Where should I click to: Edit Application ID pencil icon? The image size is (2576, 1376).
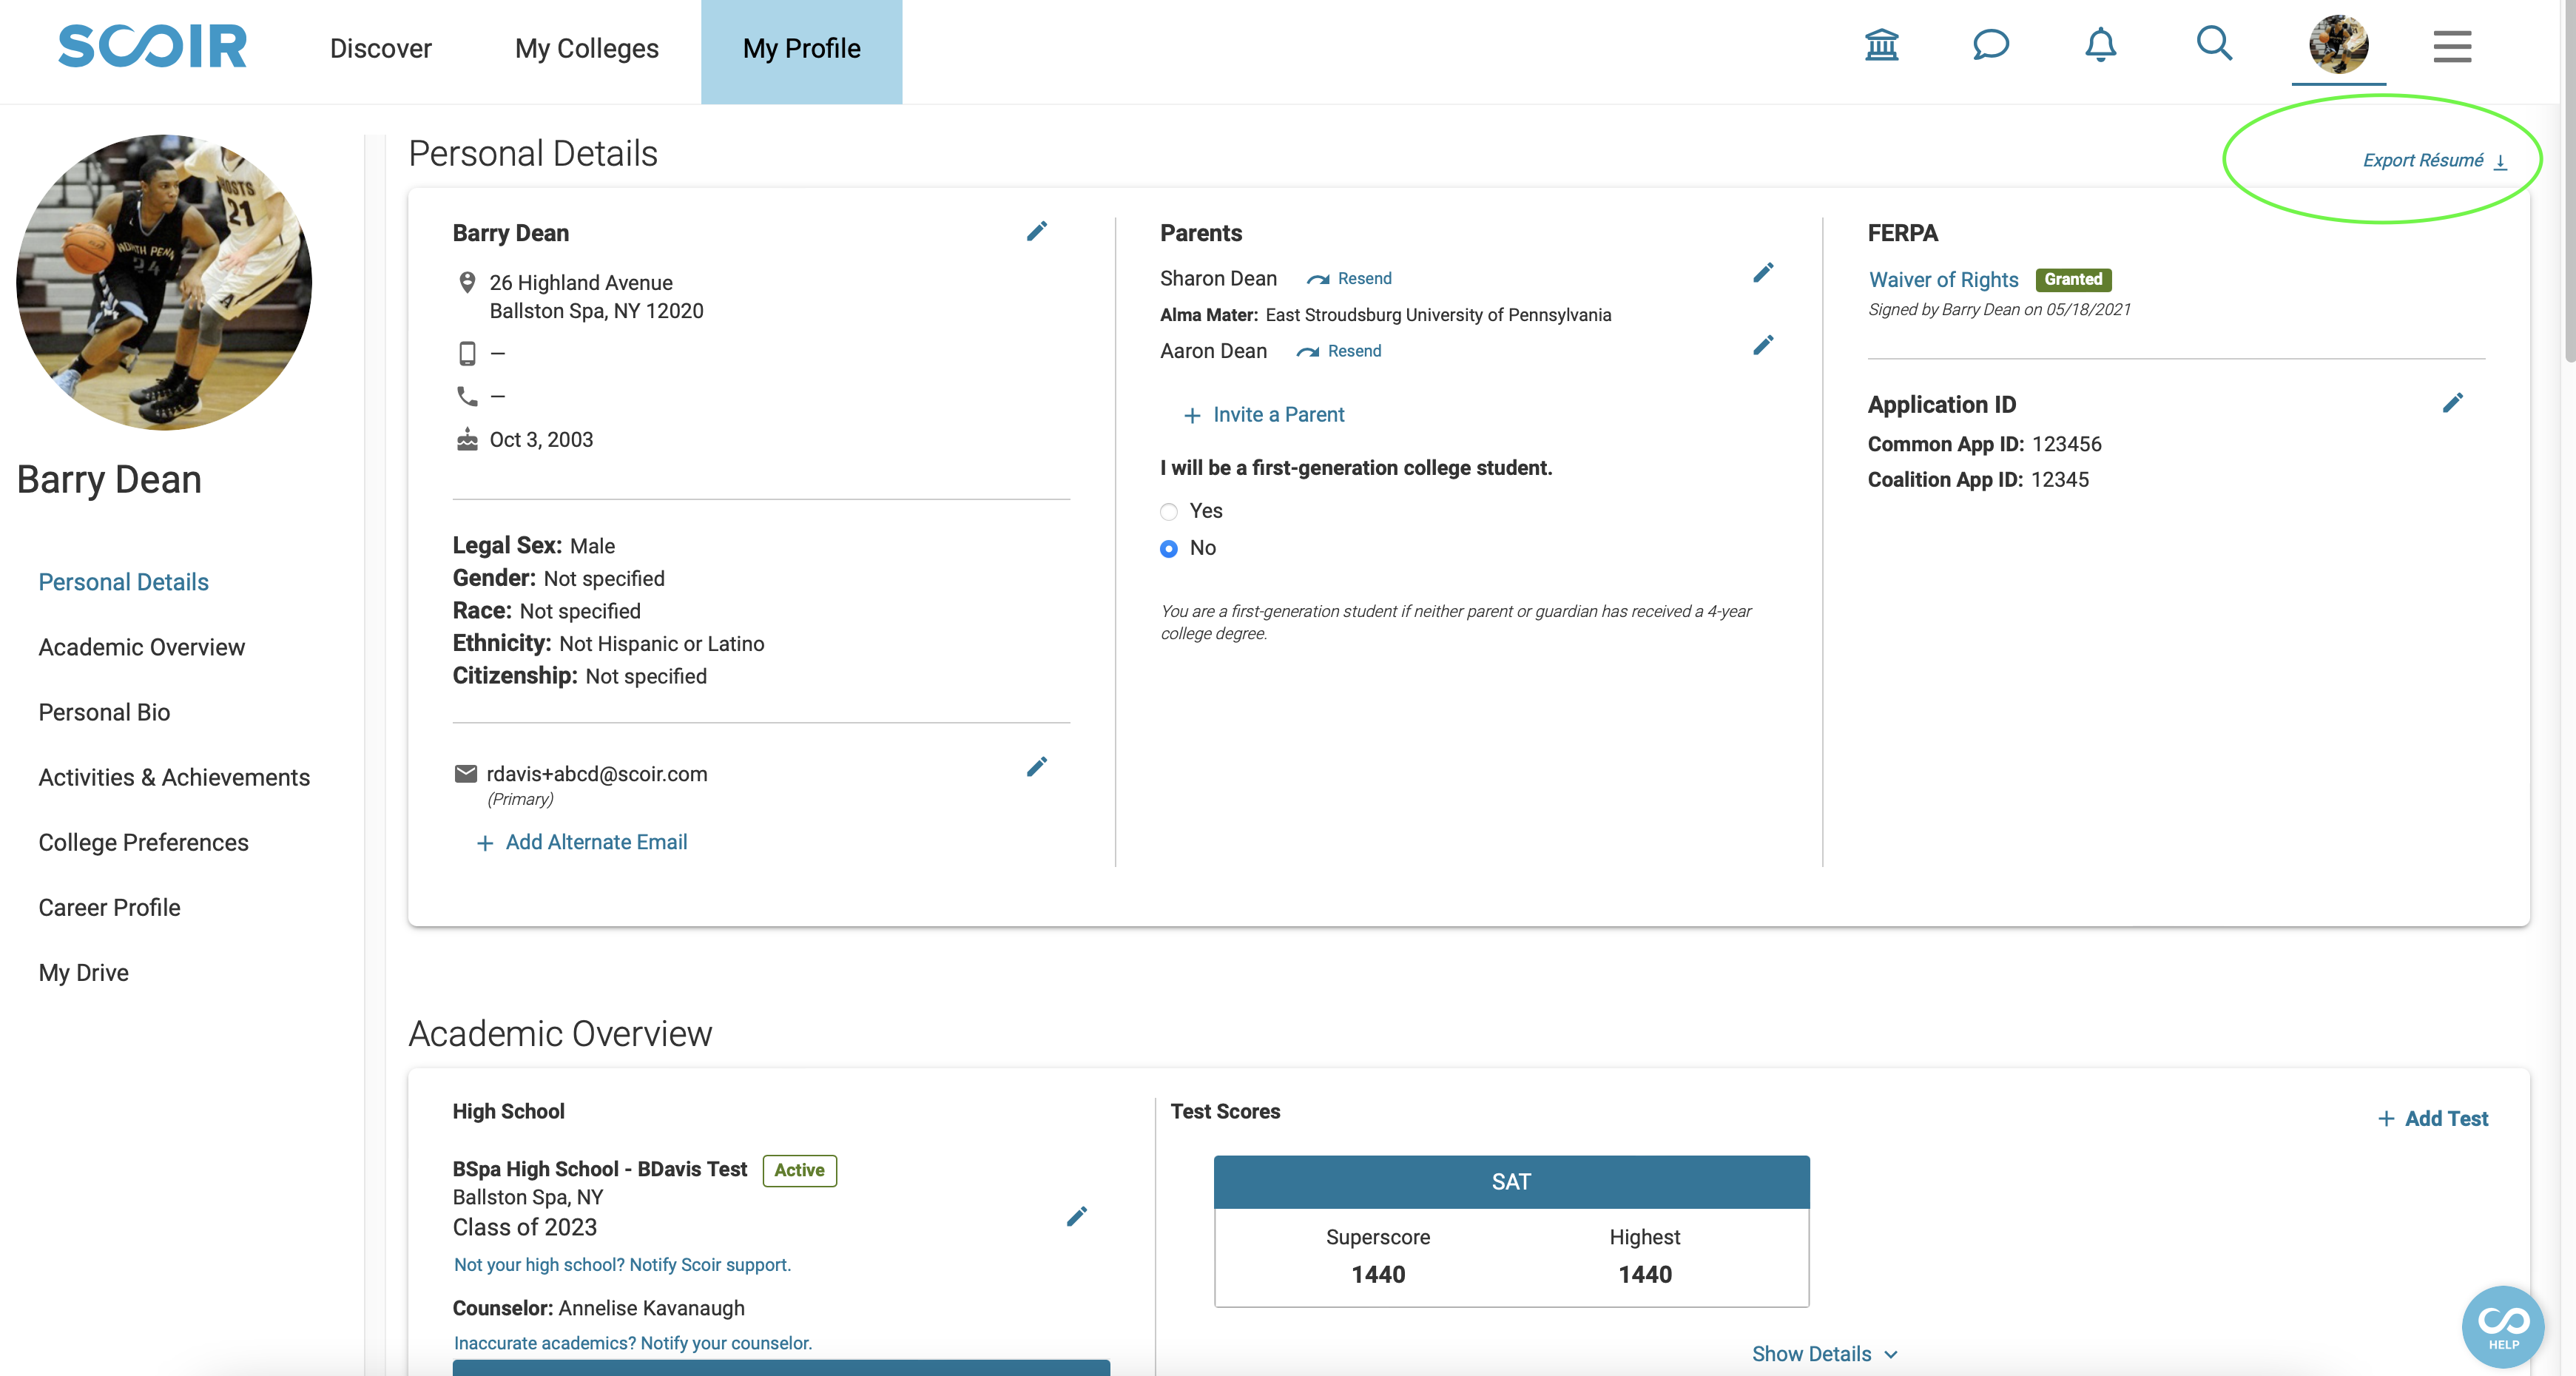point(2452,403)
